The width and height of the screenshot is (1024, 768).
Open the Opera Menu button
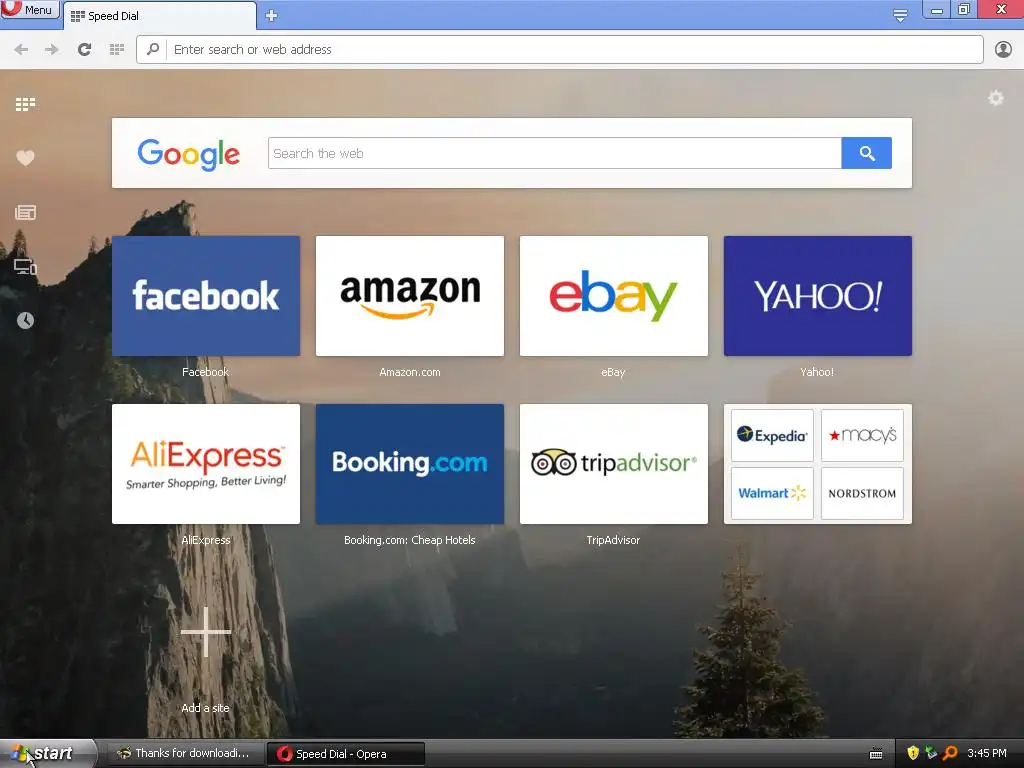pos(30,10)
